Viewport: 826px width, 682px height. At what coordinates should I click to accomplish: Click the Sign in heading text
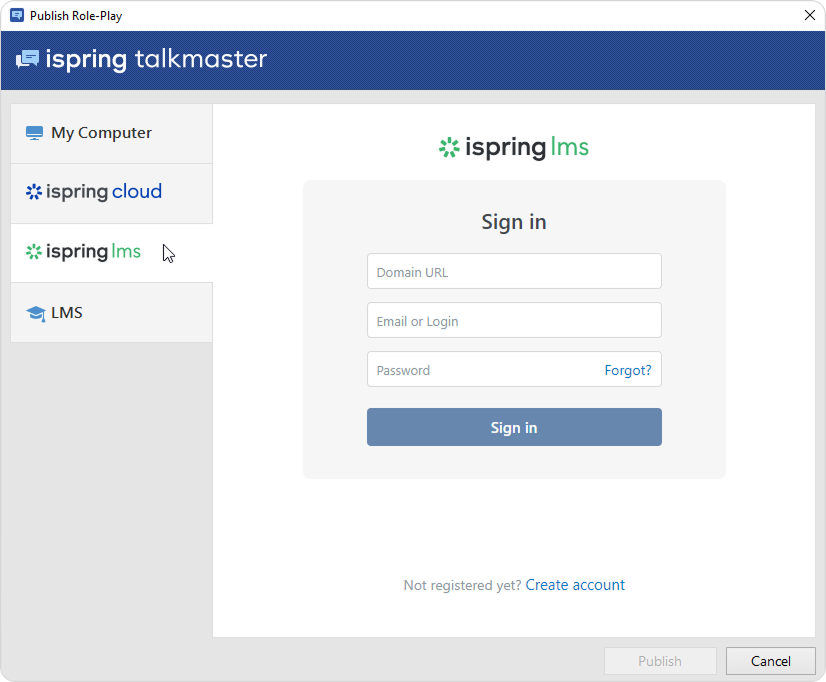[514, 222]
